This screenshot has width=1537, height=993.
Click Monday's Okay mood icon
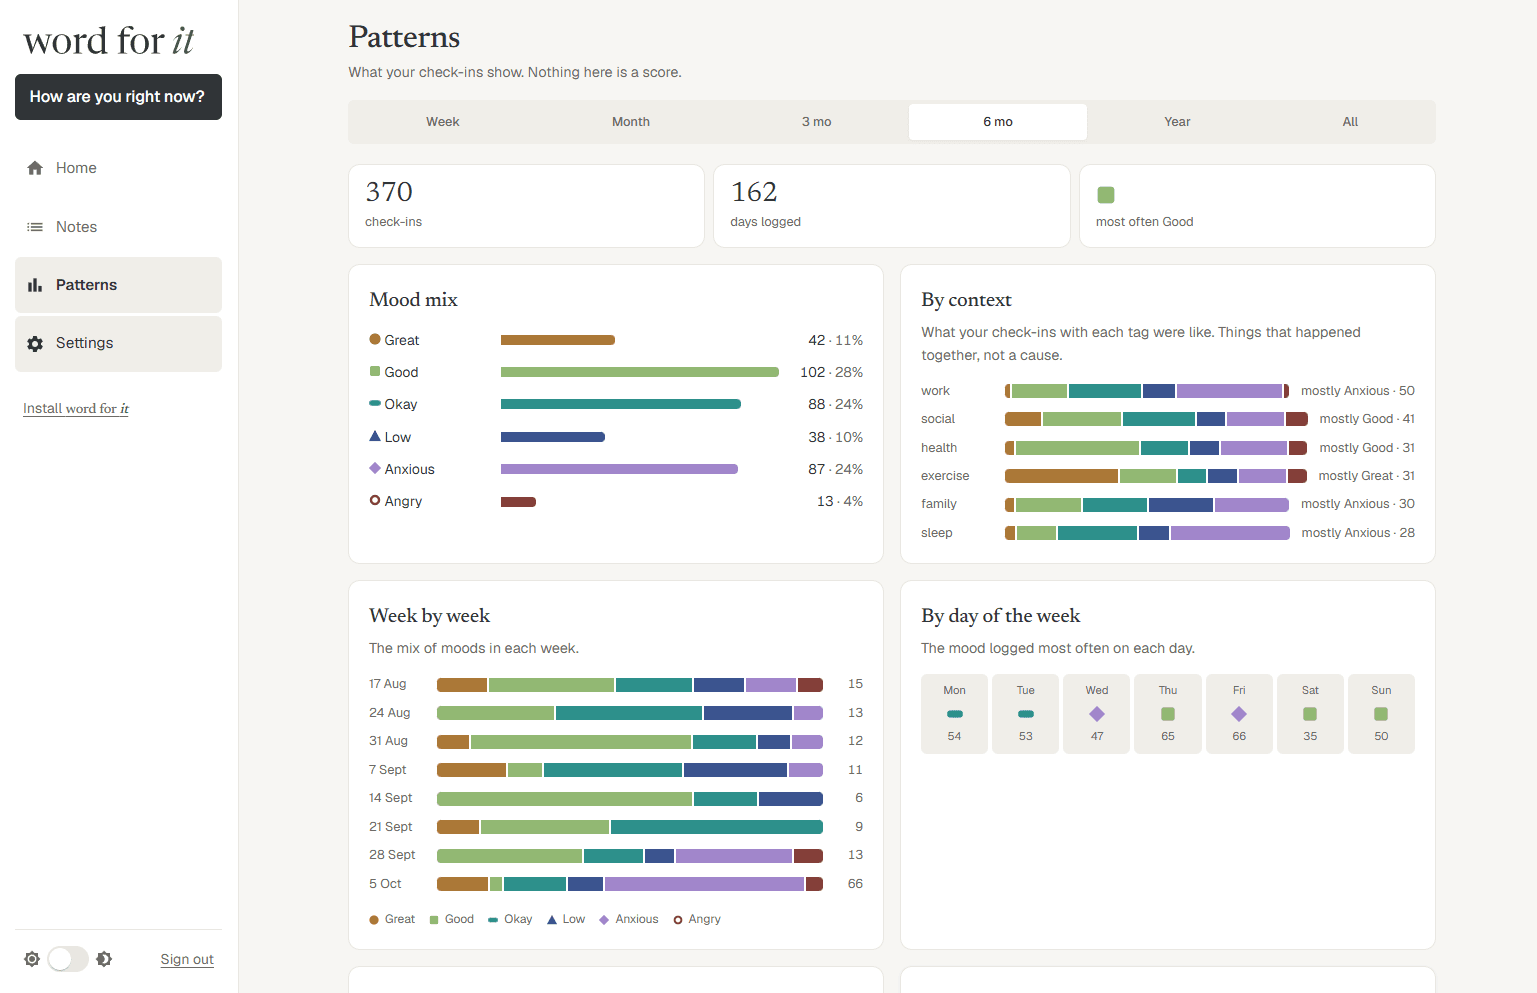(955, 714)
